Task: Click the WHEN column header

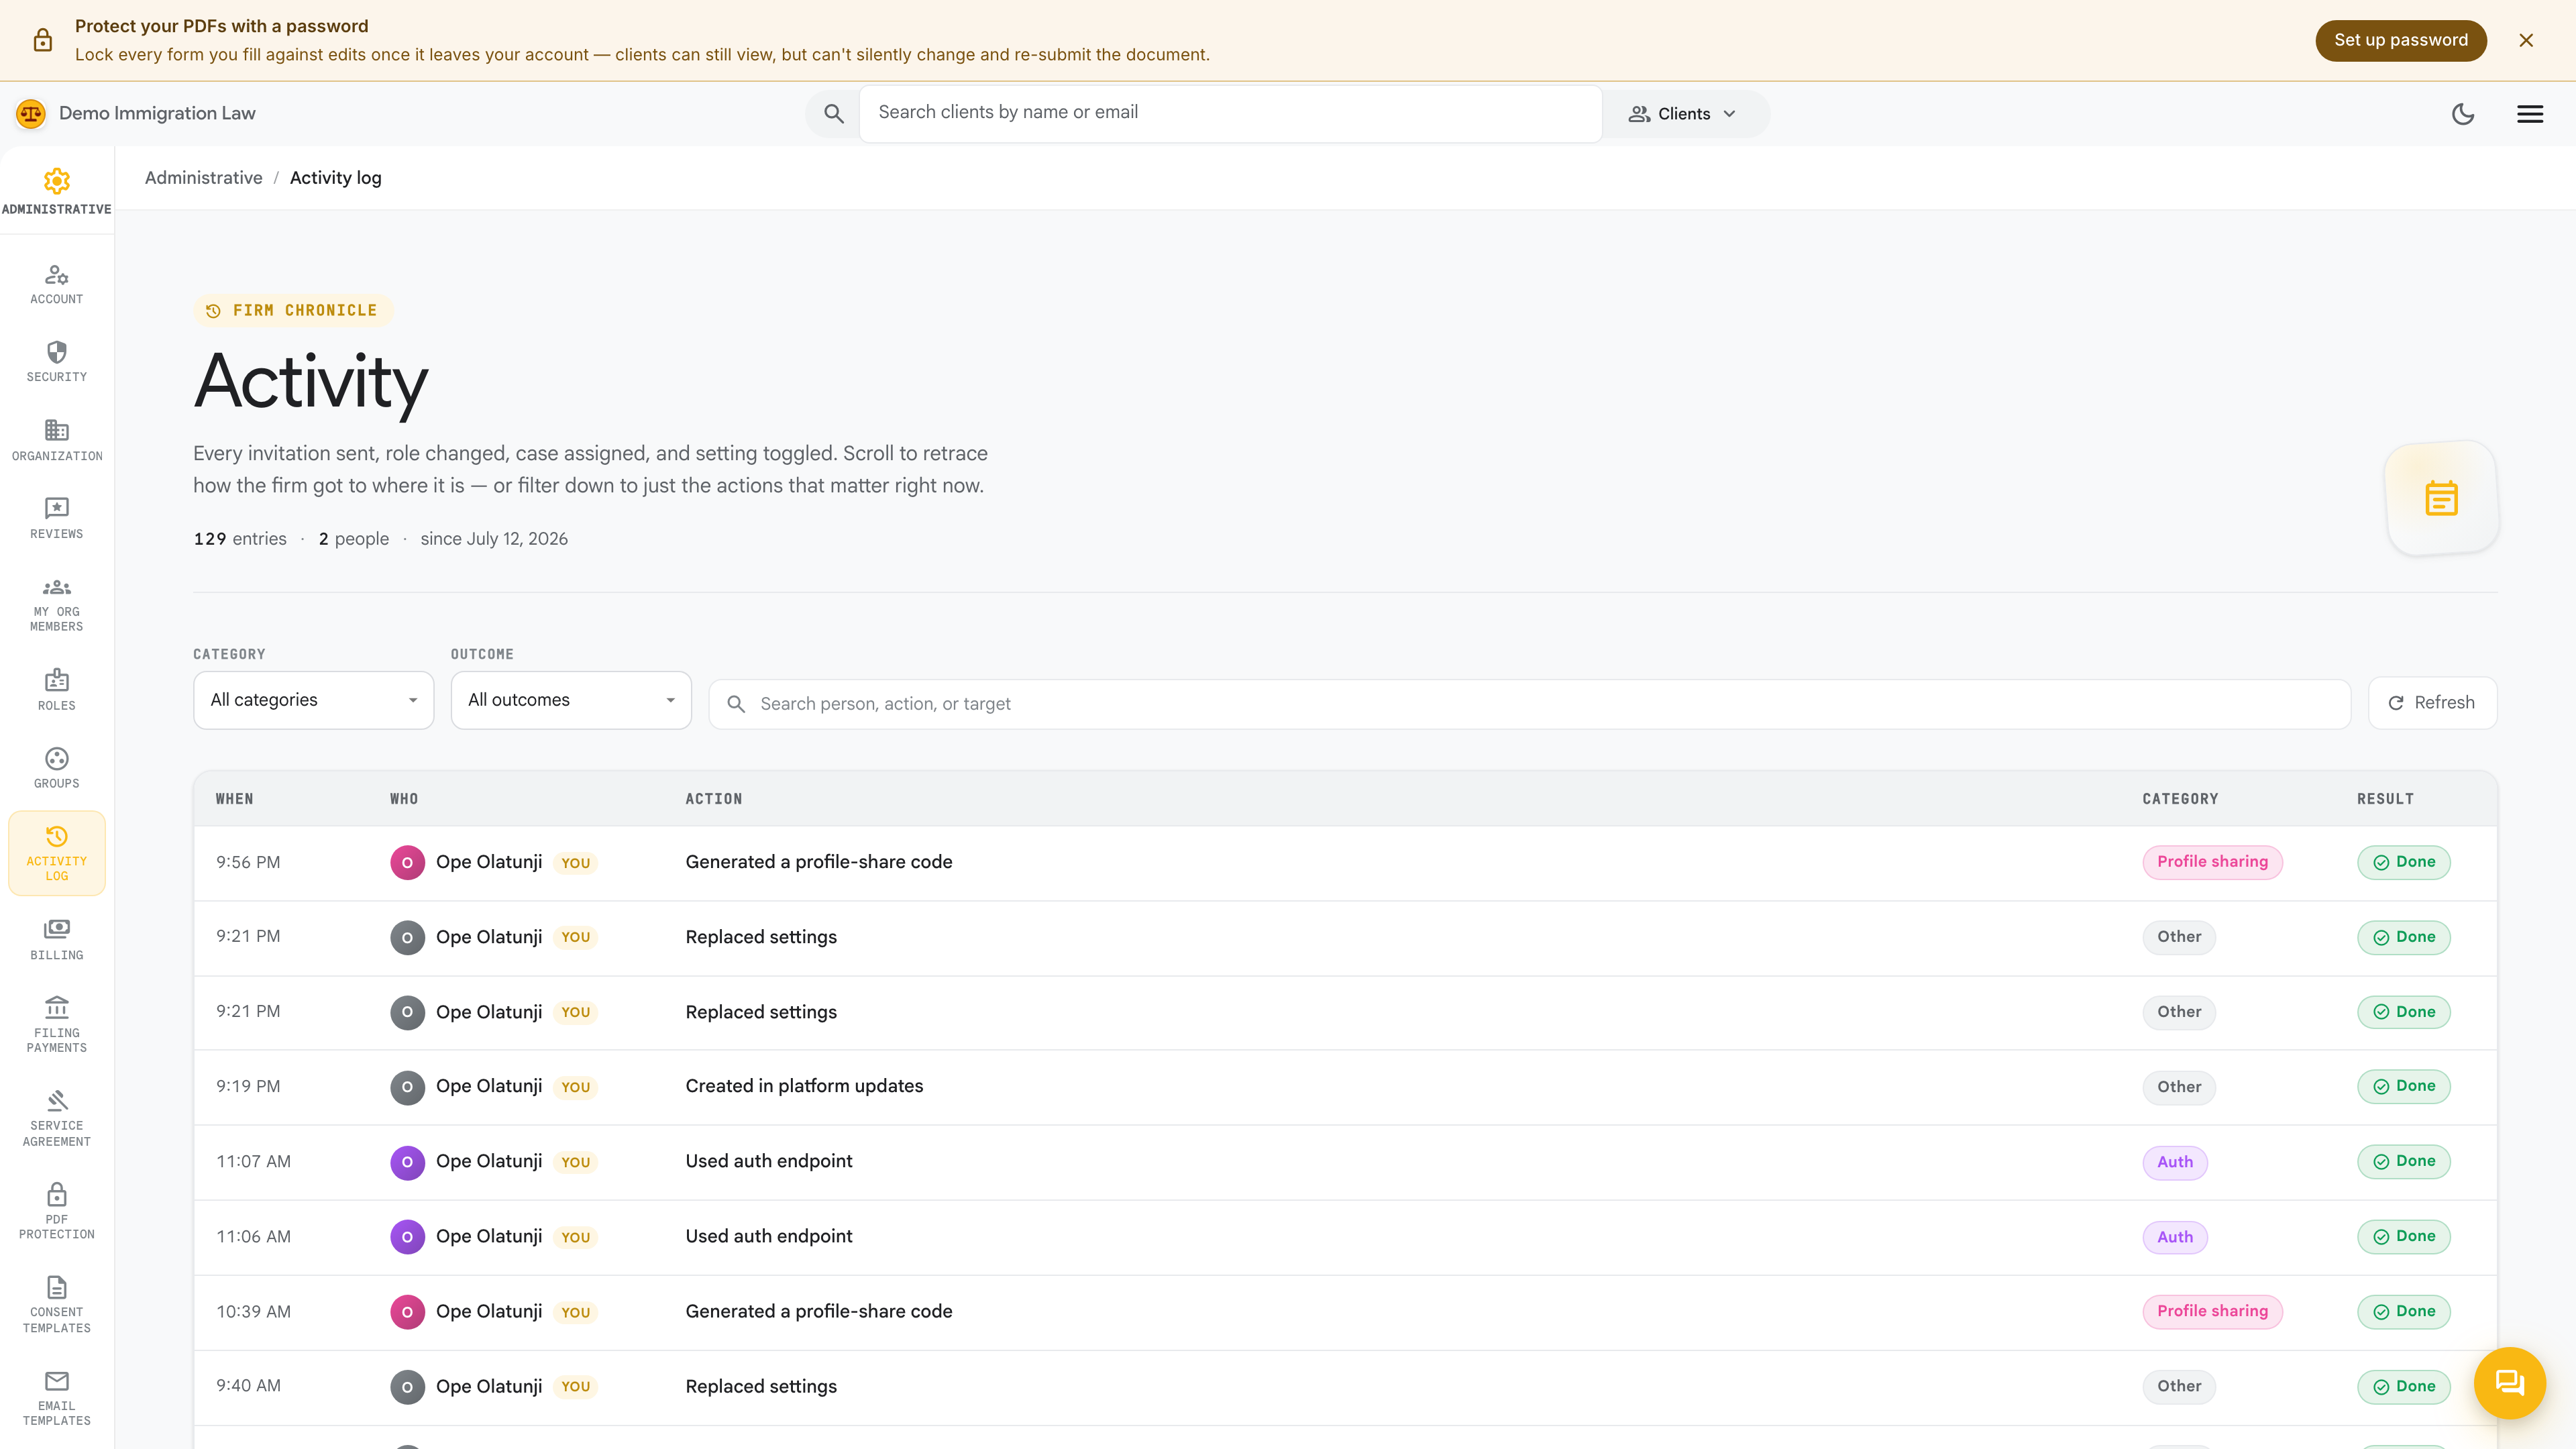Action: click(x=234, y=799)
